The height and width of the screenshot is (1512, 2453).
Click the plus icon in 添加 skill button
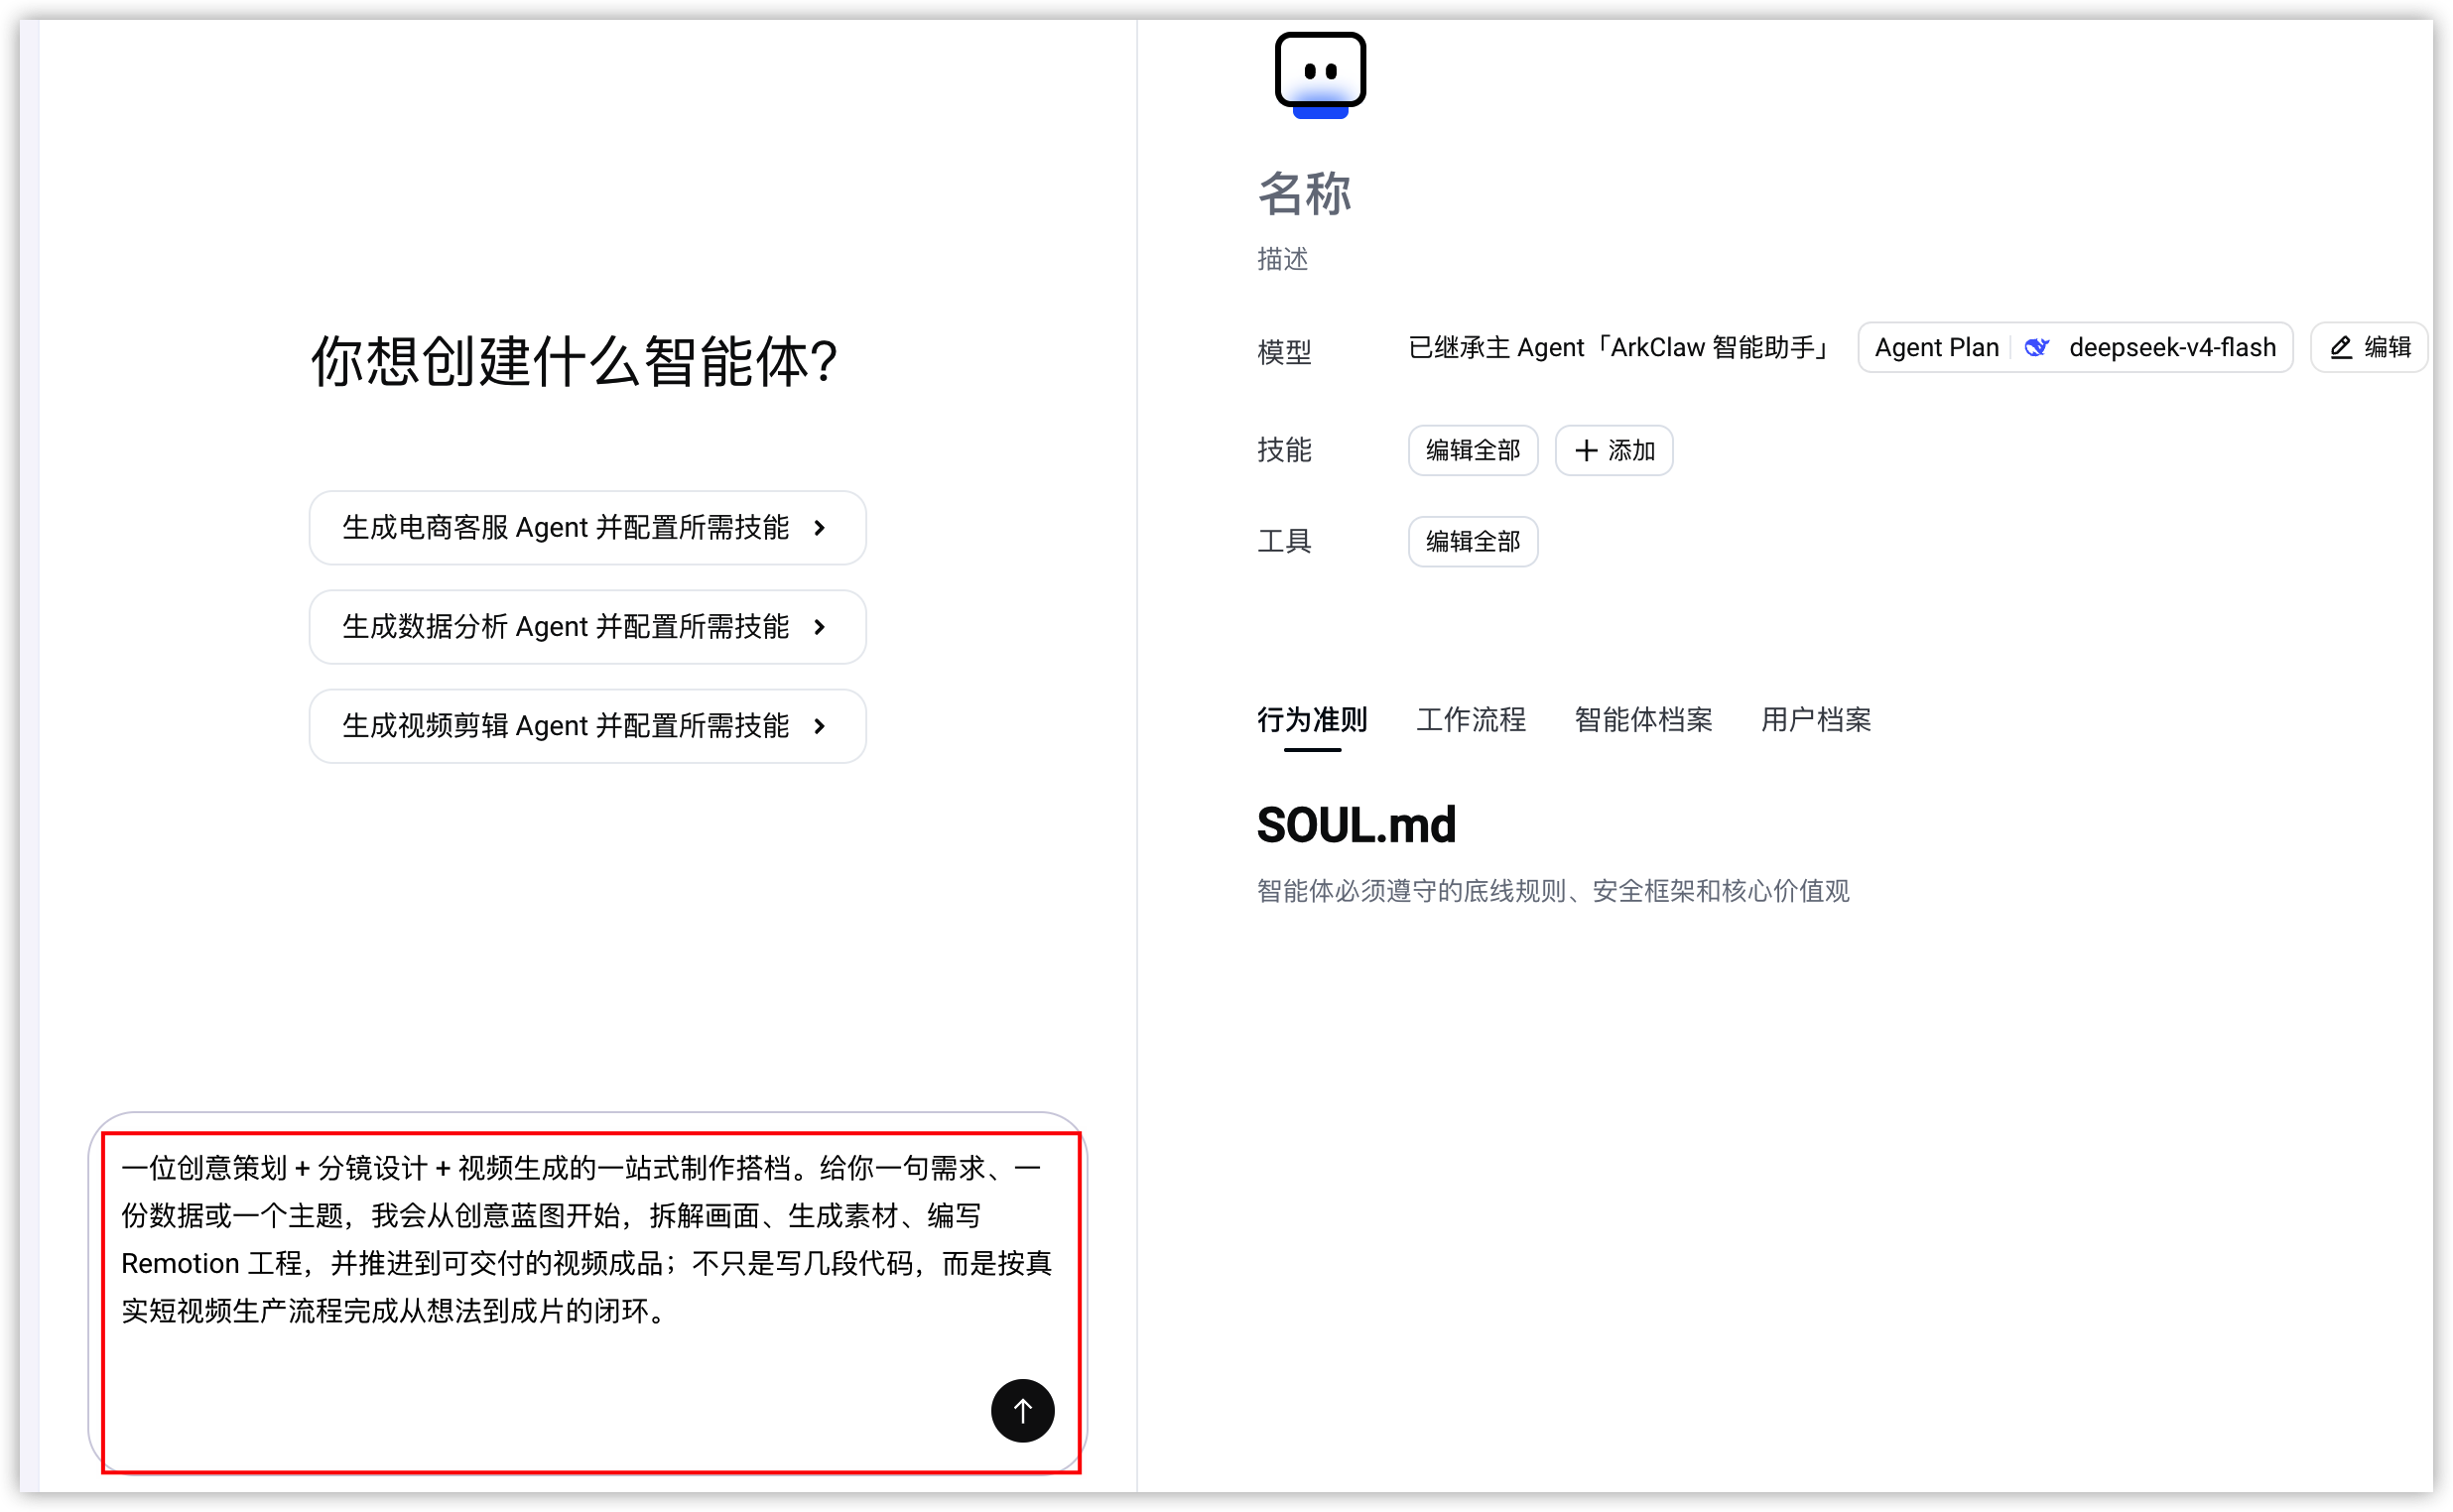point(1585,450)
